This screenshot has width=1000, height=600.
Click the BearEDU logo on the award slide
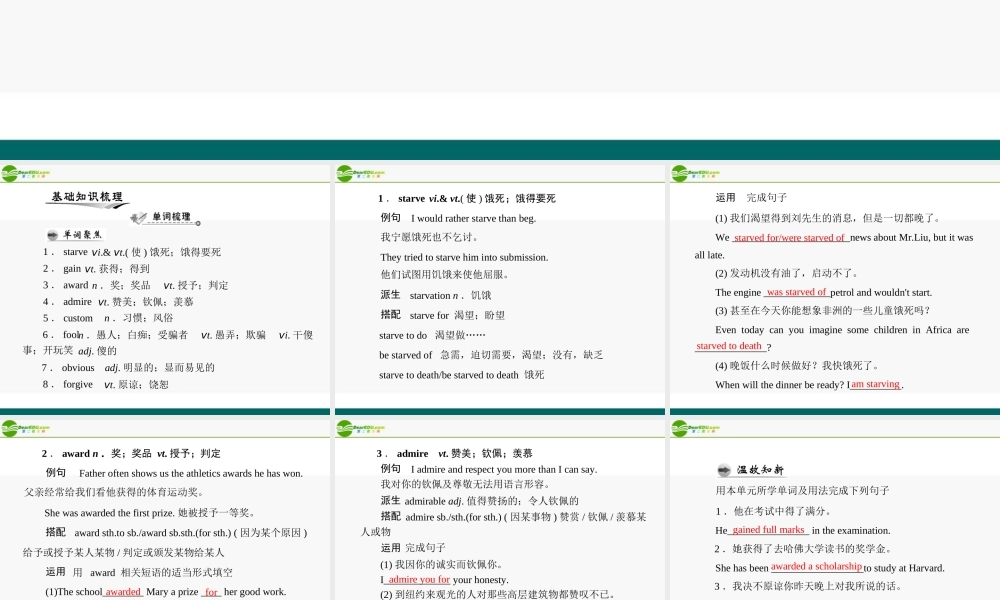click(x=26, y=428)
